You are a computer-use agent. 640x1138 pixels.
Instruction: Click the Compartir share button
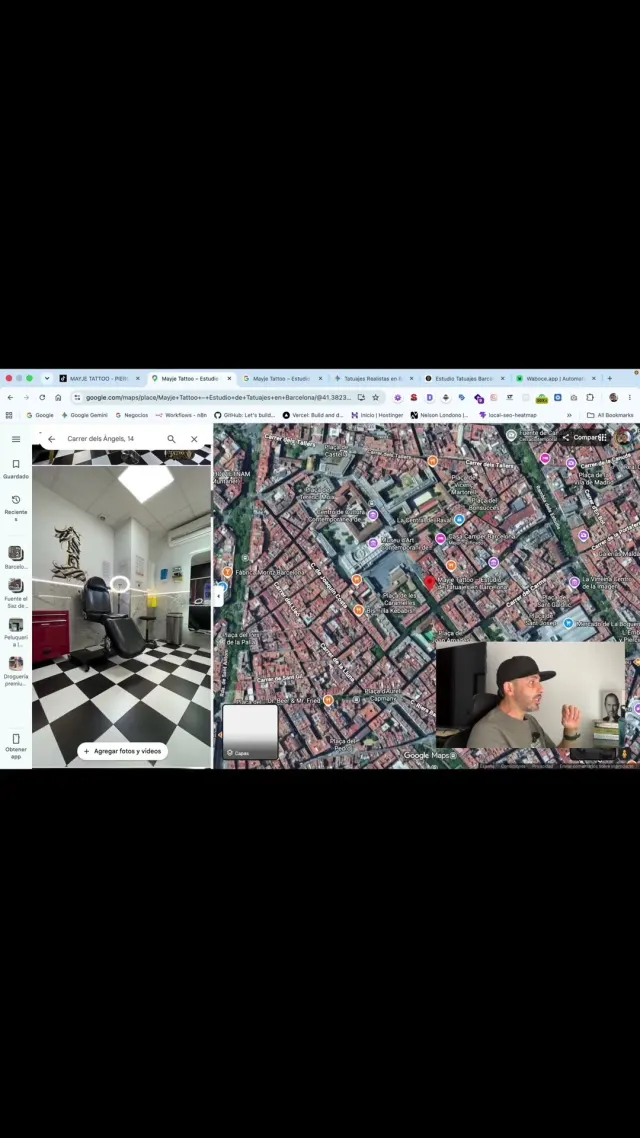coord(580,438)
